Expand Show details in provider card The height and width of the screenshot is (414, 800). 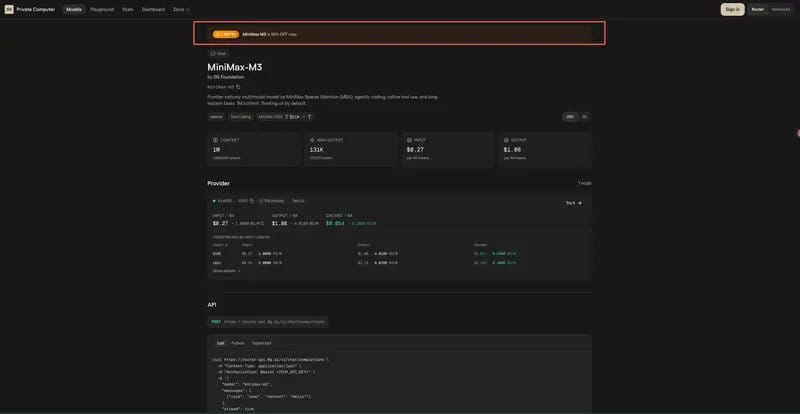227,271
